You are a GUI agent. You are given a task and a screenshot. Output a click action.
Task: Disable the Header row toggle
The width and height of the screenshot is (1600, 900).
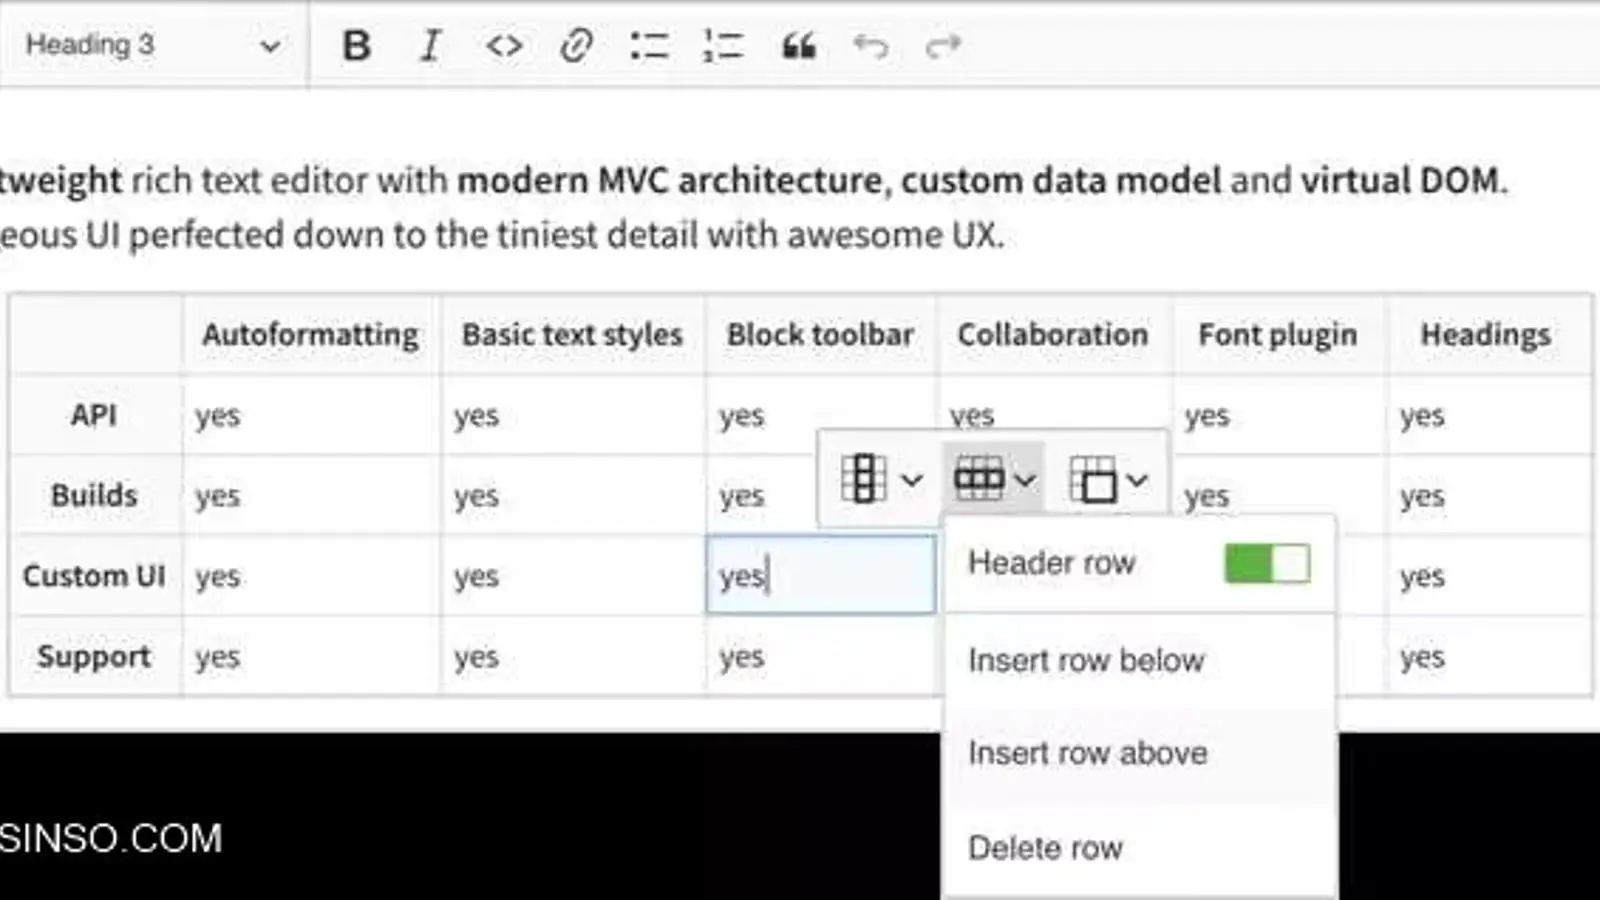coord(1266,563)
